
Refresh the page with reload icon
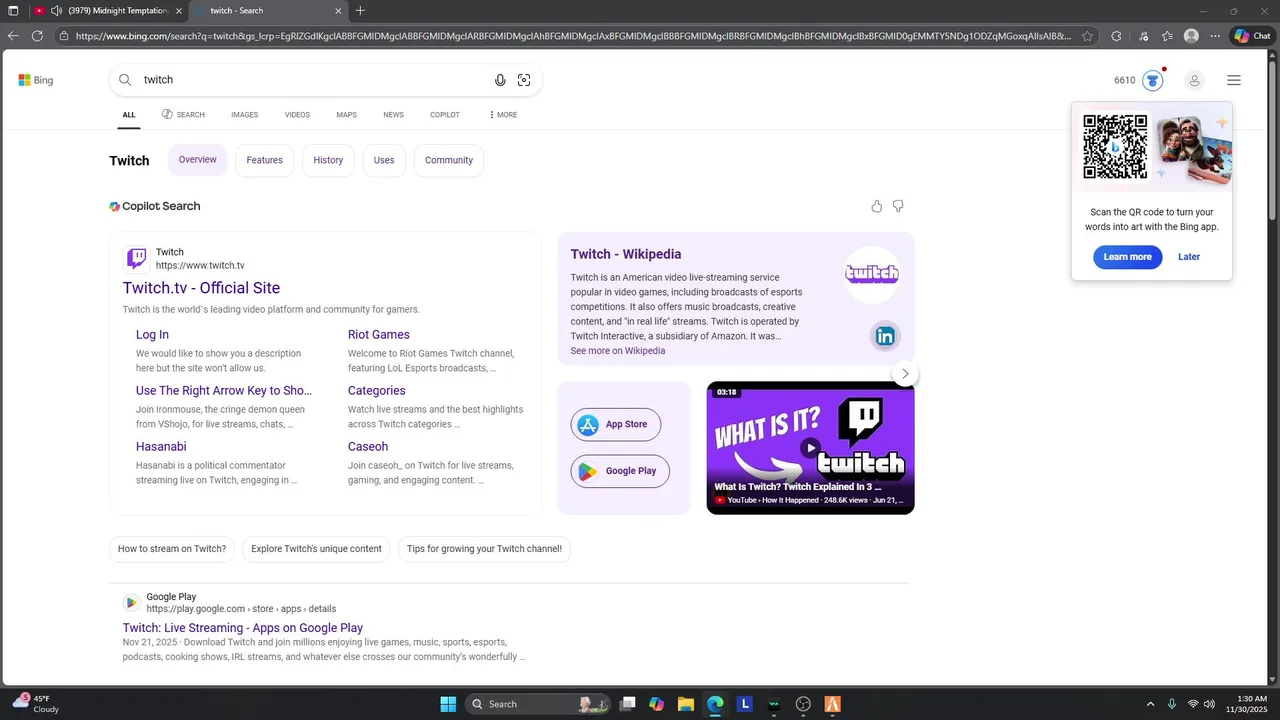tap(37, 35)
